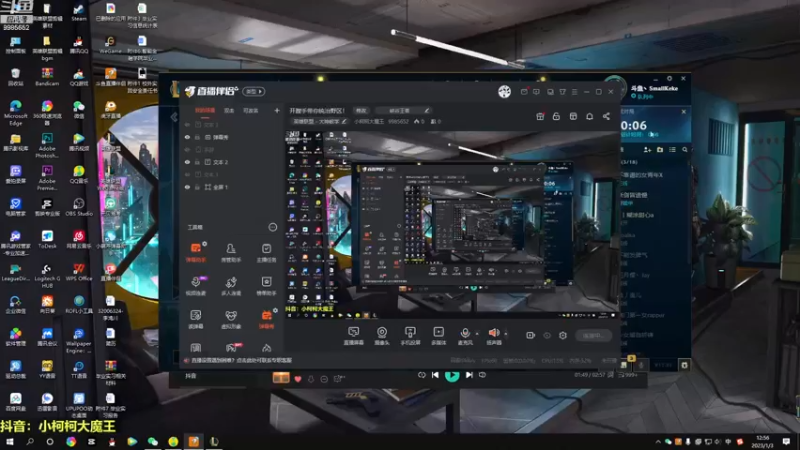Select the active orange scene tab
Viewport: 800px width, 450px height.
pyautogui.click(x=205, y=111)
